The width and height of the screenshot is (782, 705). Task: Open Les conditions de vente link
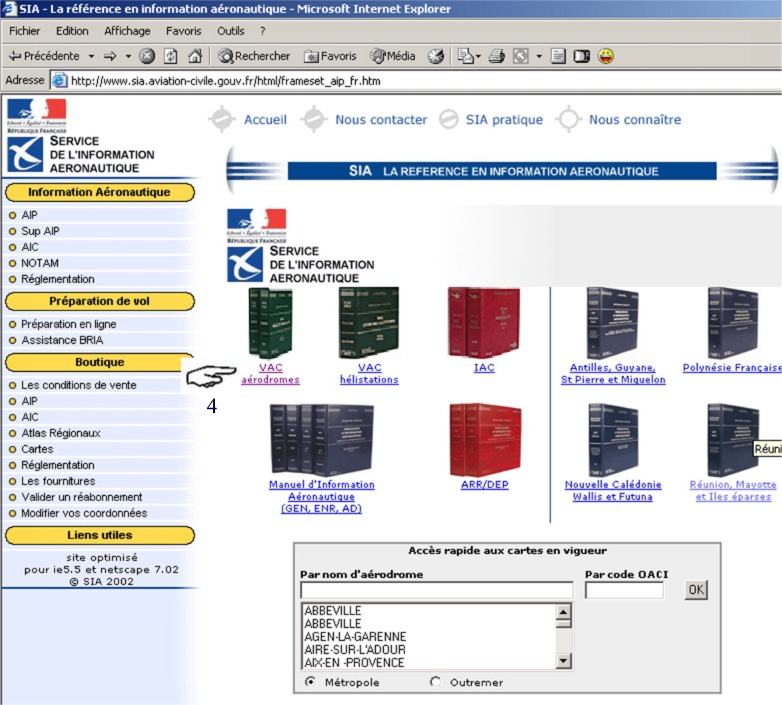[x=78, y=385]
